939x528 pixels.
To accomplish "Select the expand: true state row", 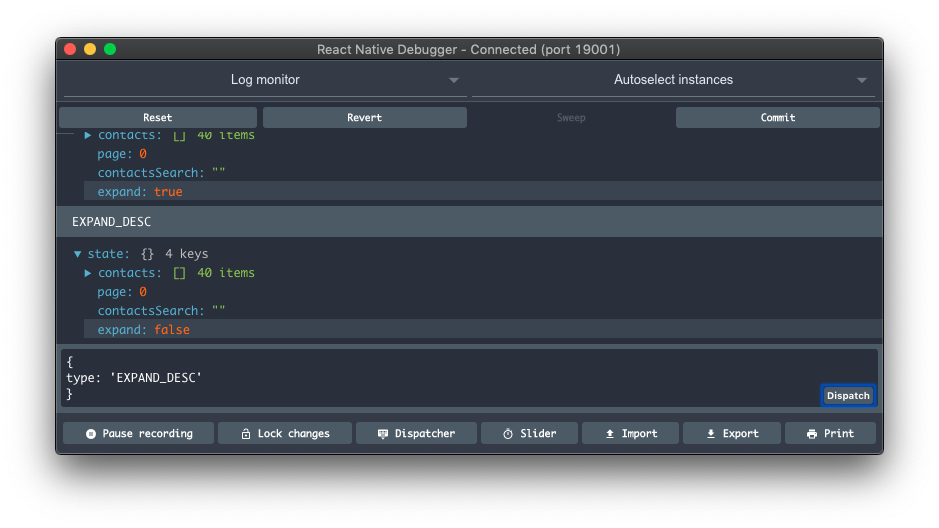I will pos(482,192).
